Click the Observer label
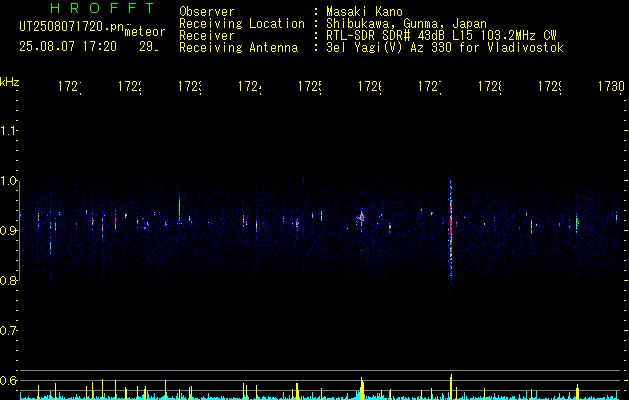Screen dimensions: 629x400 [207, 11]
